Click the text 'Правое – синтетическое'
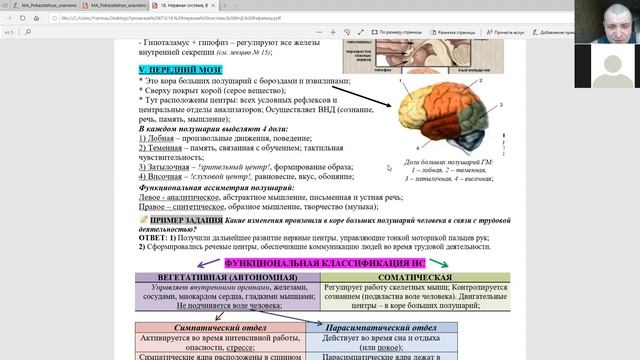Image resolution: width=640 pixels, height=360 pixels. tap(181, 207)
